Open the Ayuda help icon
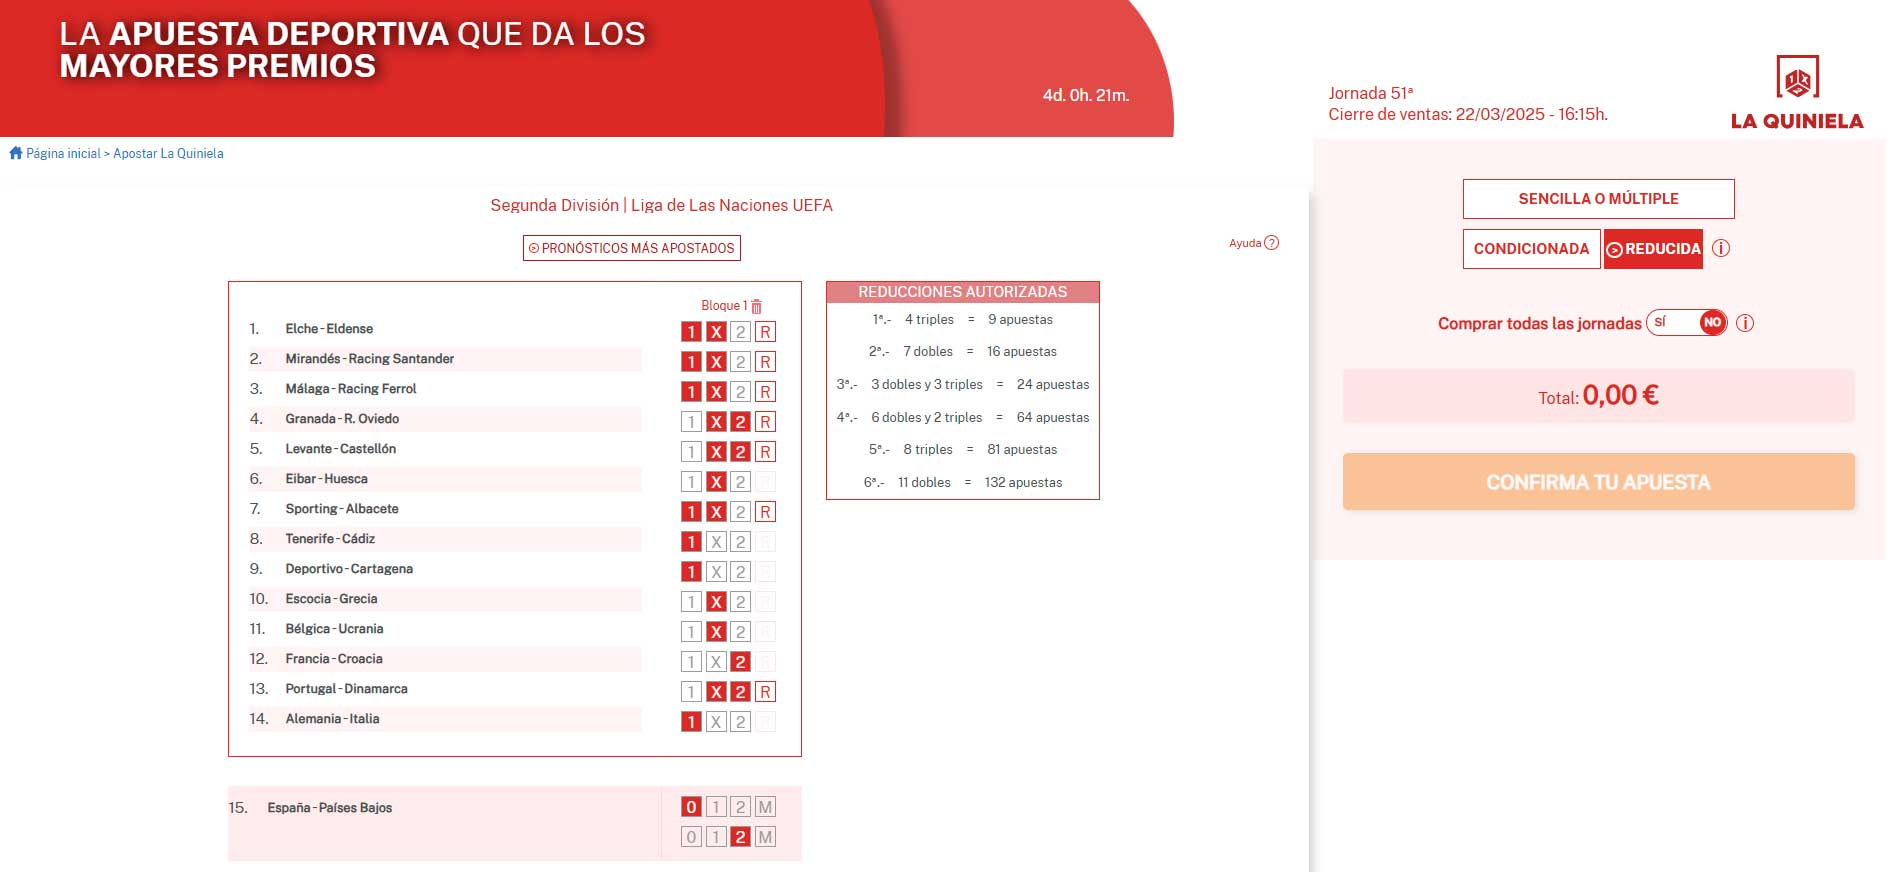 pos(1271,243)
